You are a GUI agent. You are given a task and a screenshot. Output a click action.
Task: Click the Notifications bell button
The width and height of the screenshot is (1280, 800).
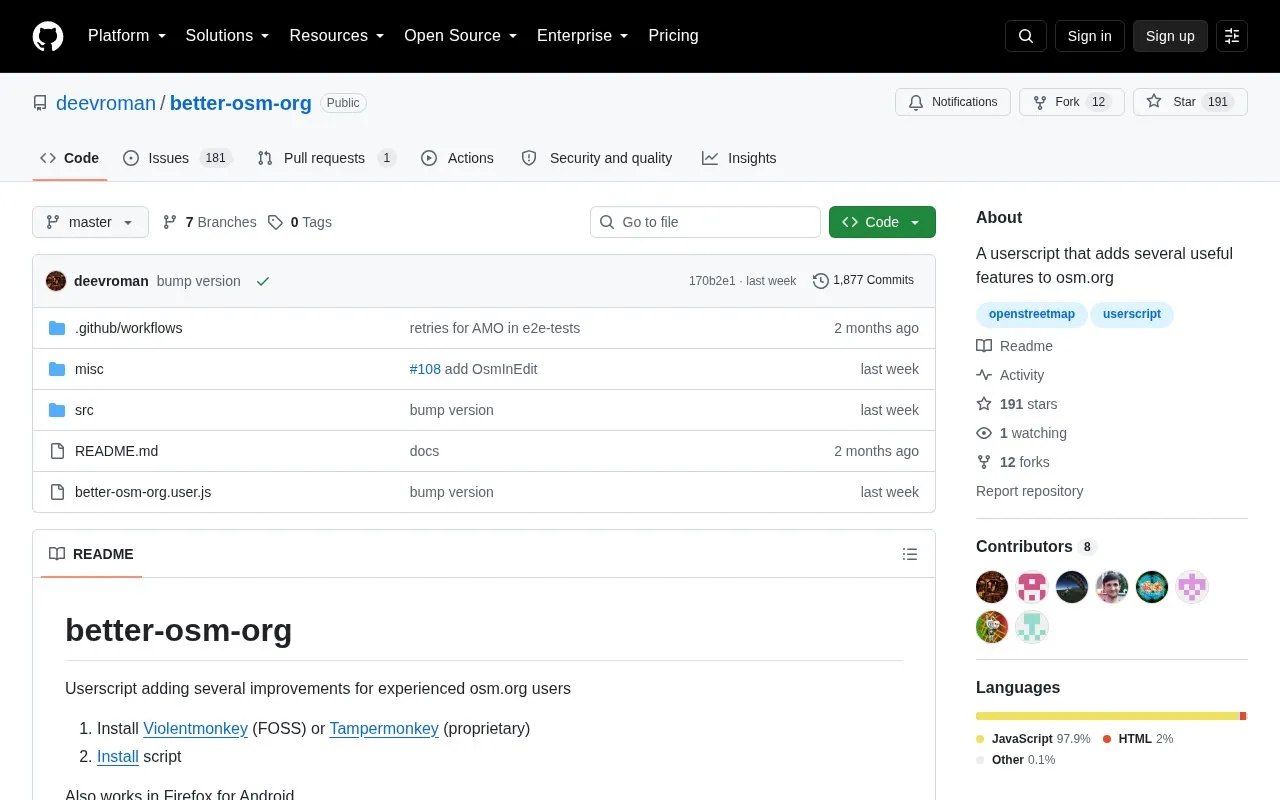[953, 102]
